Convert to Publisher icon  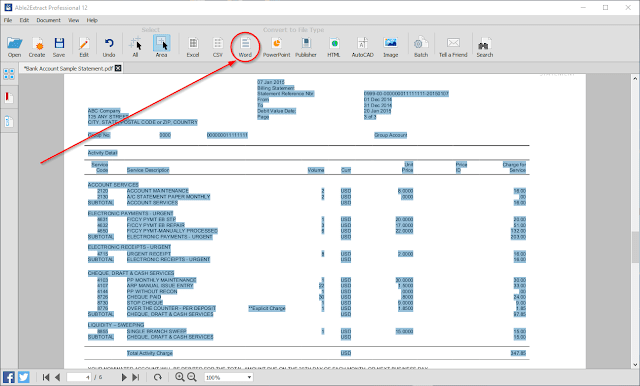coord(306,47)
